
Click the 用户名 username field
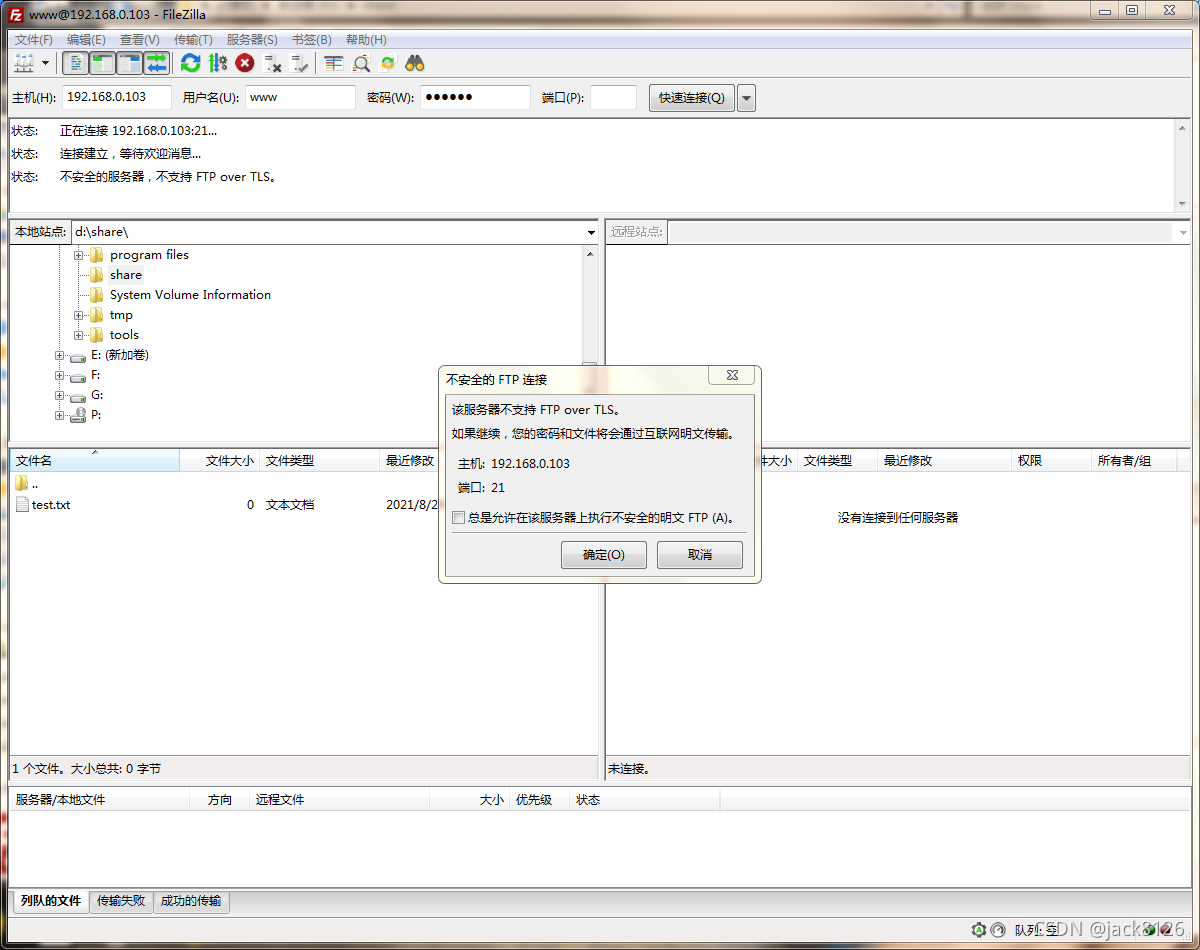tap(300, 97)
